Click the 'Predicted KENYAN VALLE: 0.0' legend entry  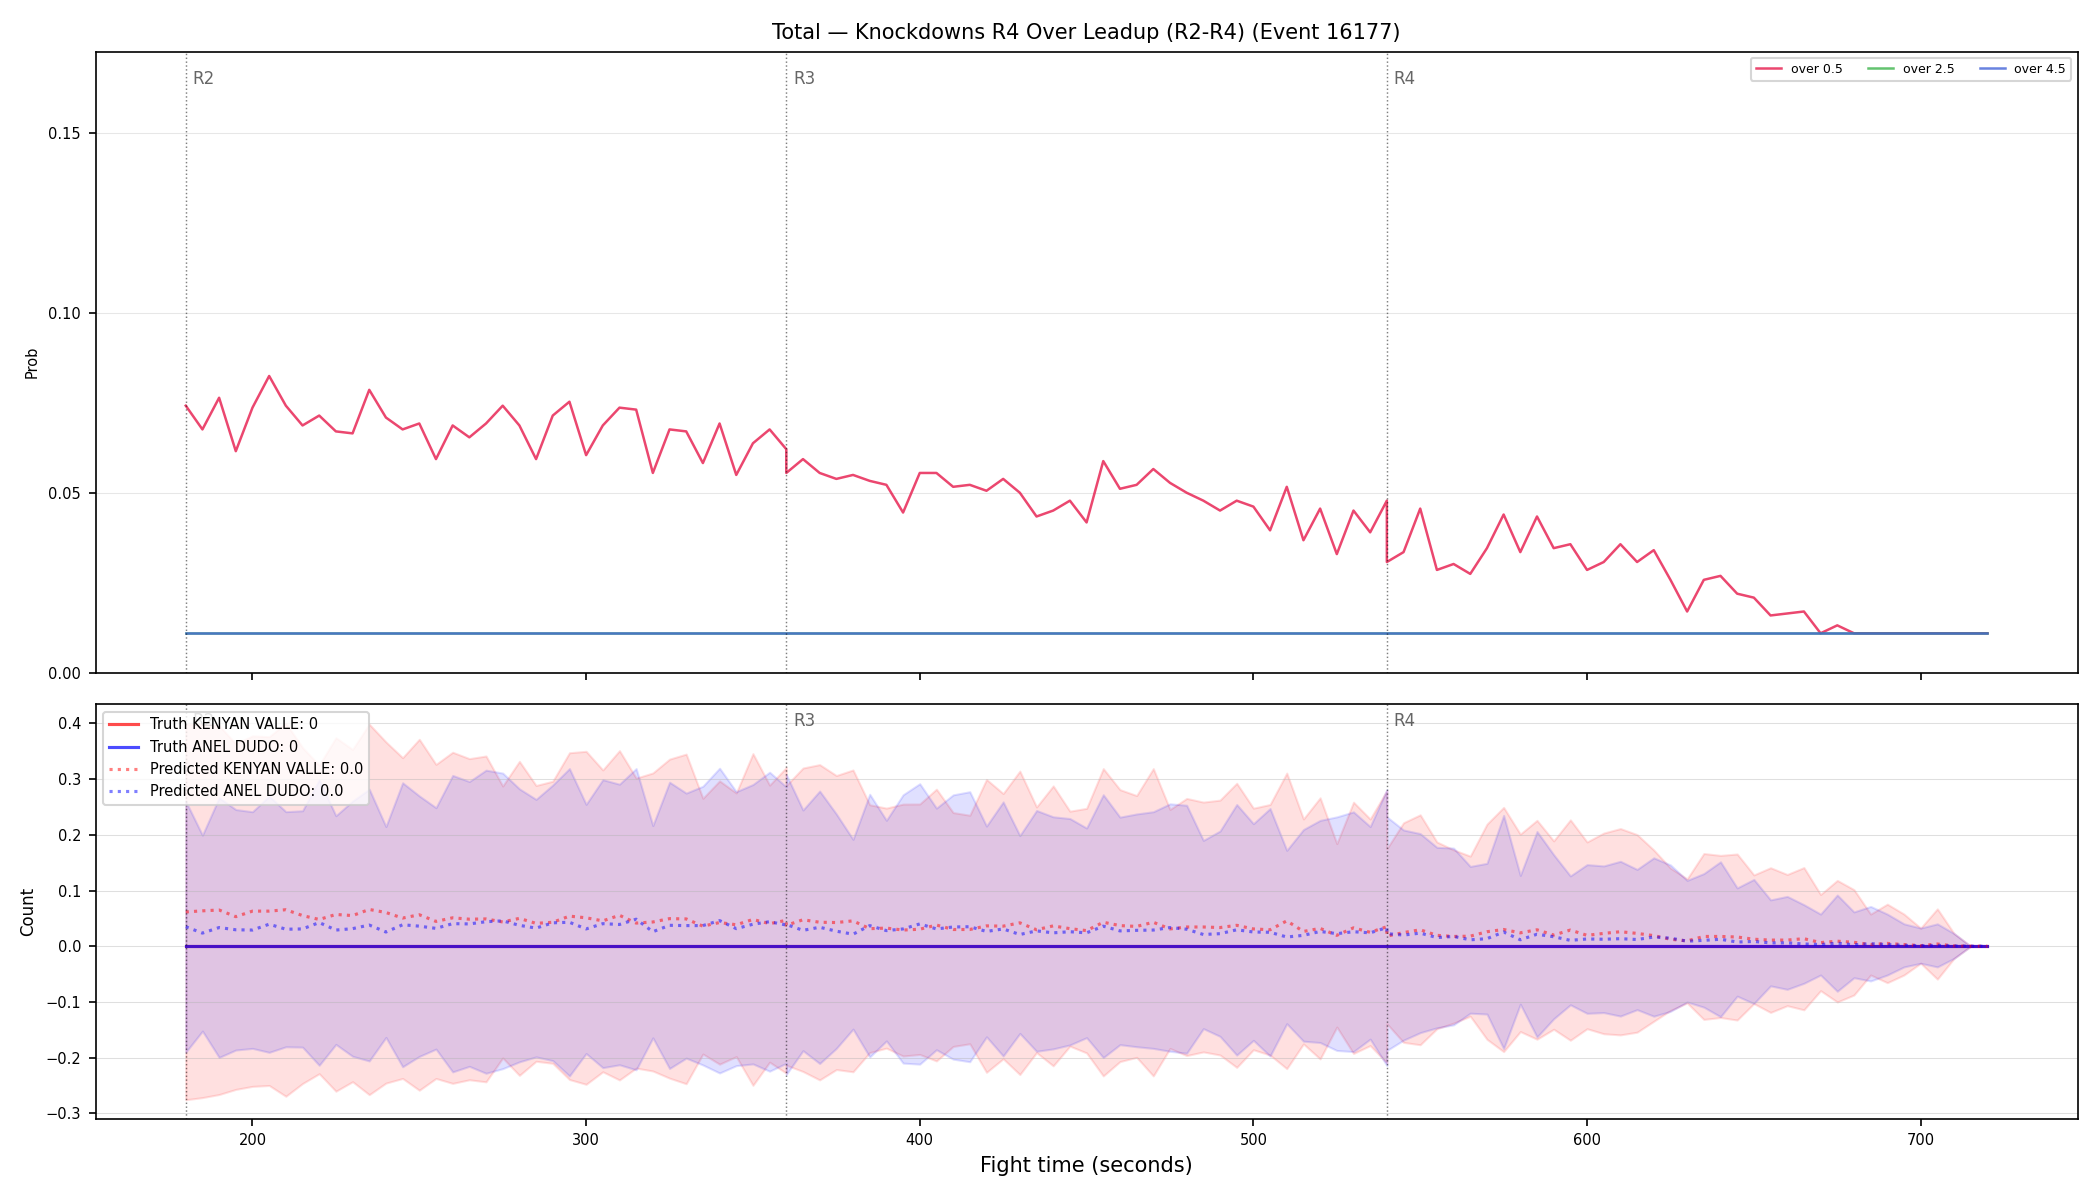235,769
